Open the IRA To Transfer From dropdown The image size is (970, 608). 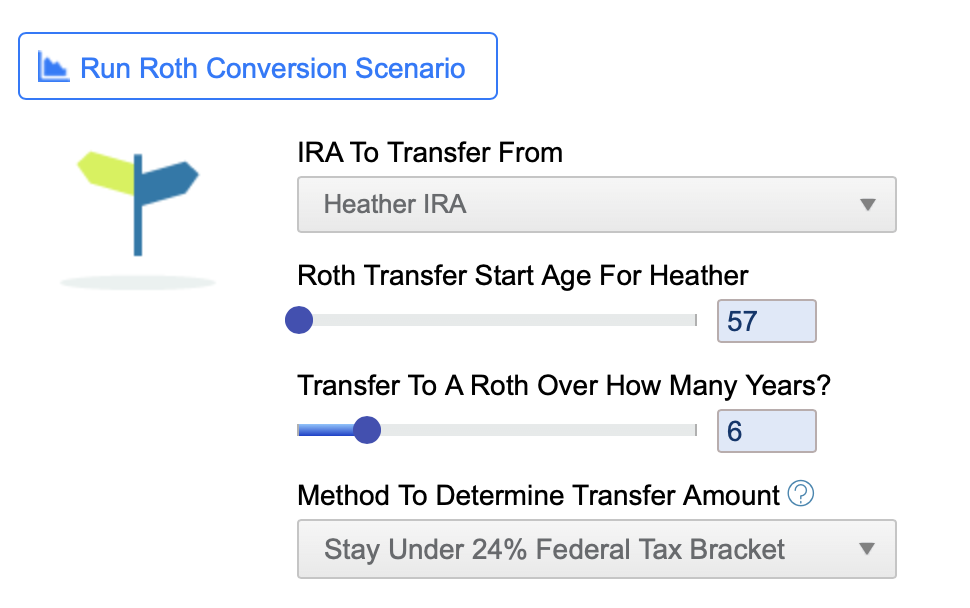click(x=596, y=204)
